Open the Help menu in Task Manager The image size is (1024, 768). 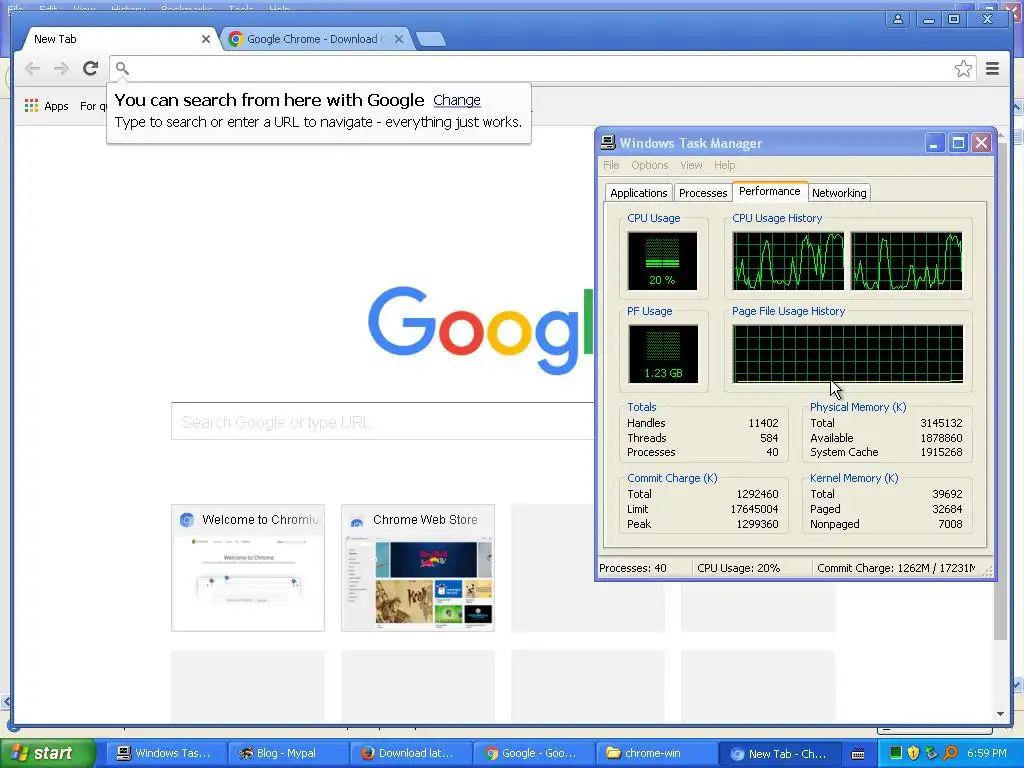[x=724, y=165]
